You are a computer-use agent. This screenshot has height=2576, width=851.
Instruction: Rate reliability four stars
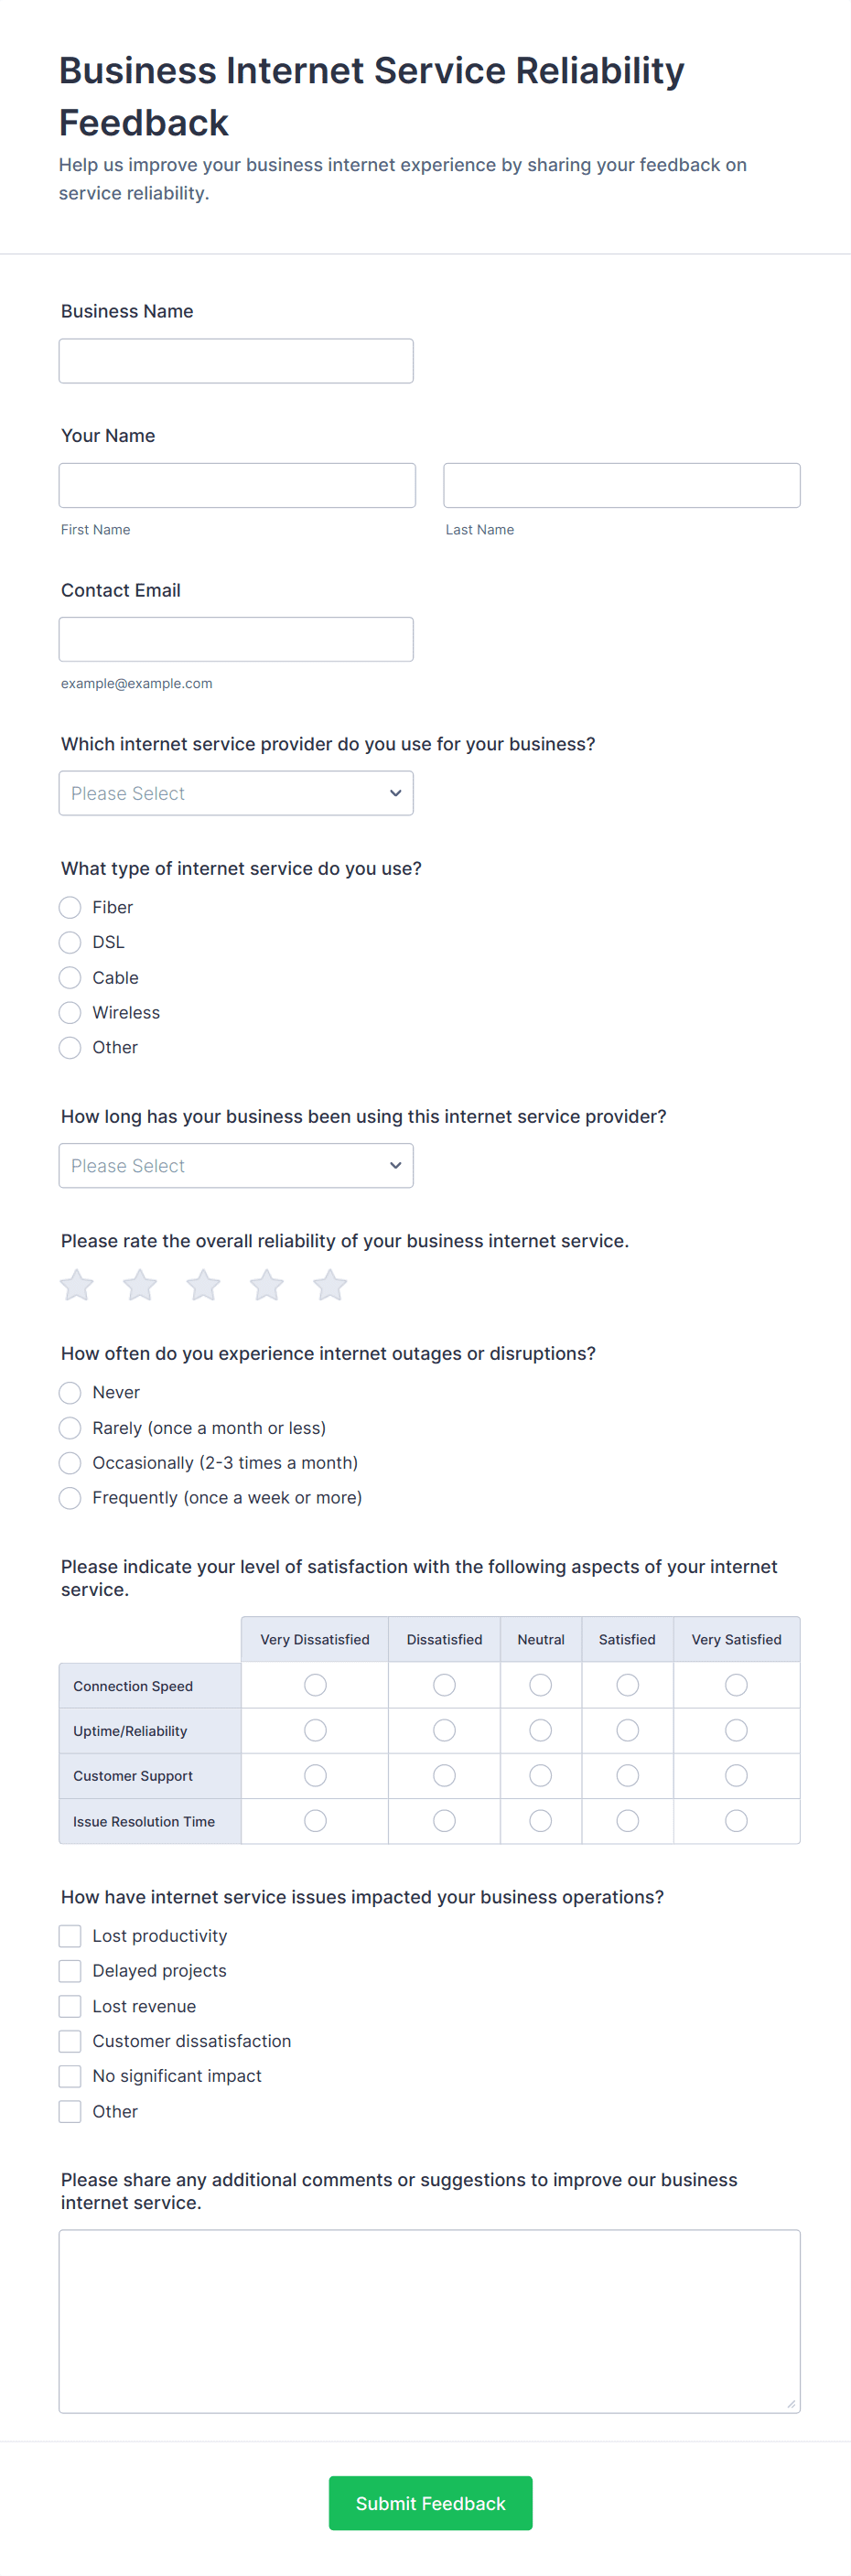(x=267, y=1285)
